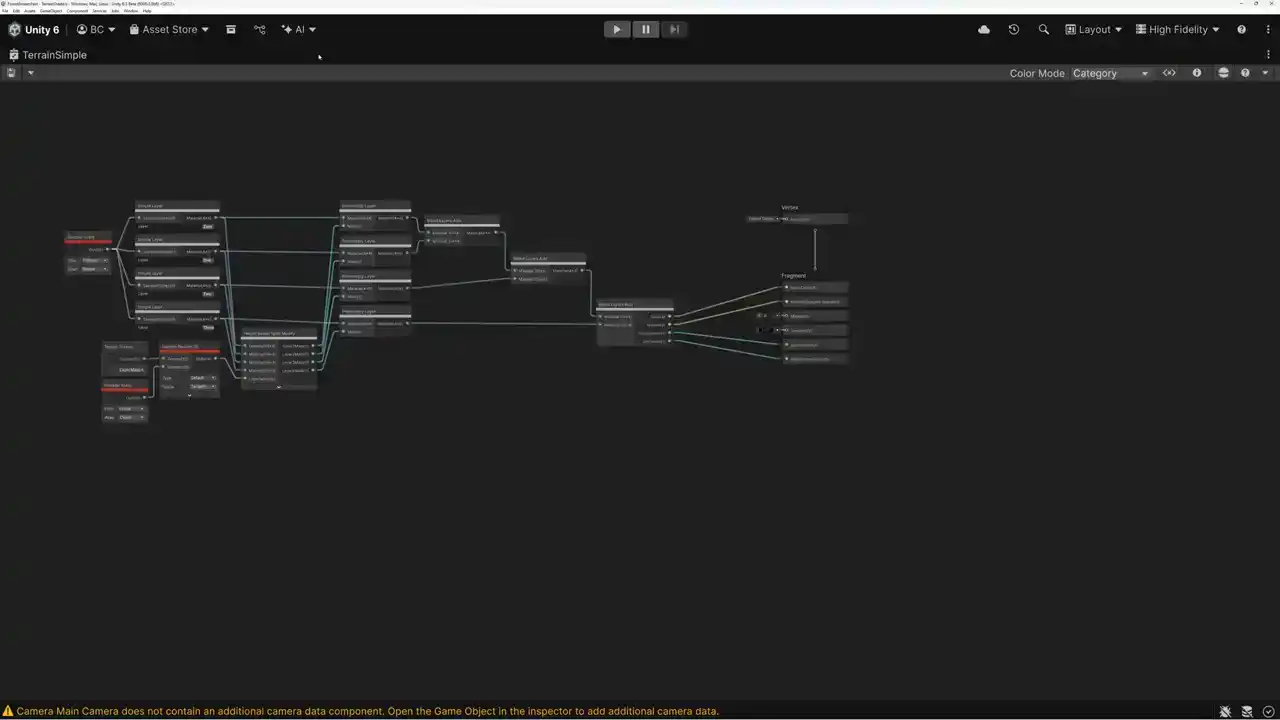The image size is (1280, 720).
Task: Click the red color swatch node in graph
Action: [87, 240]
